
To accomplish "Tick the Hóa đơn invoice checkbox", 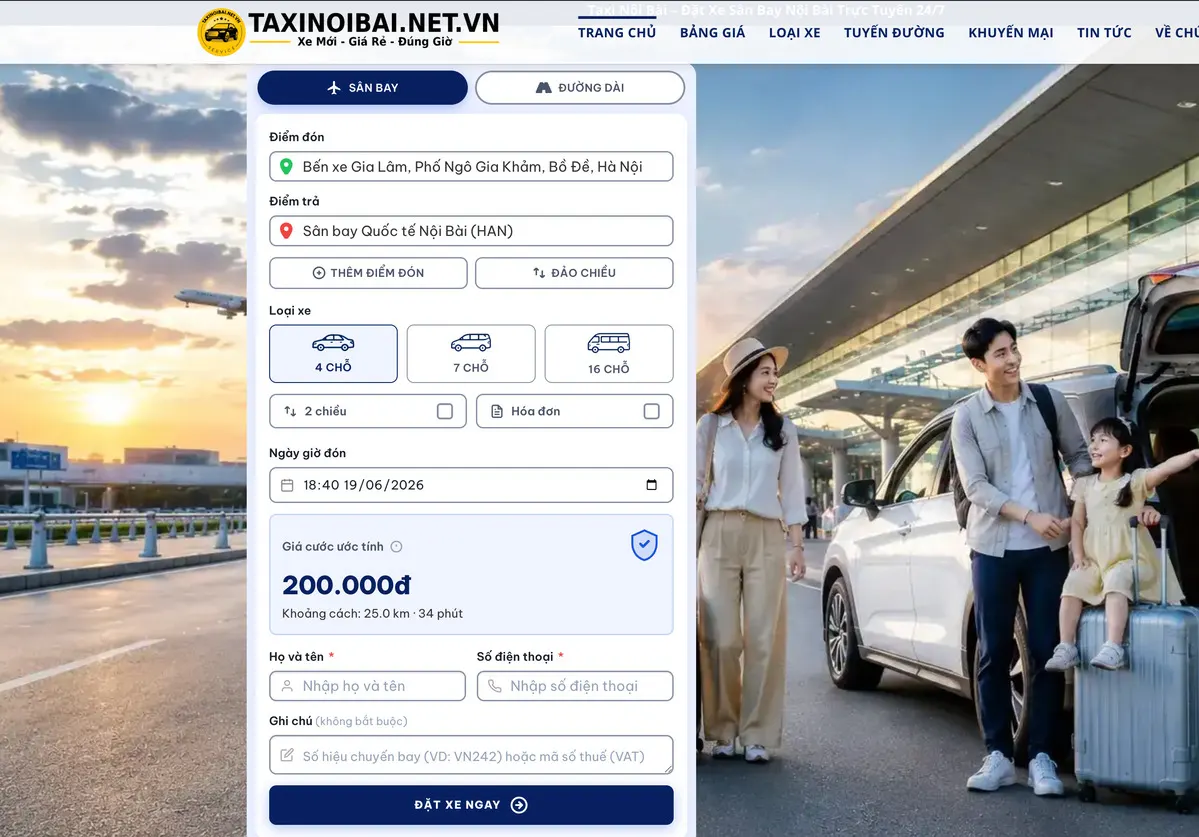I will pos(651,411).
